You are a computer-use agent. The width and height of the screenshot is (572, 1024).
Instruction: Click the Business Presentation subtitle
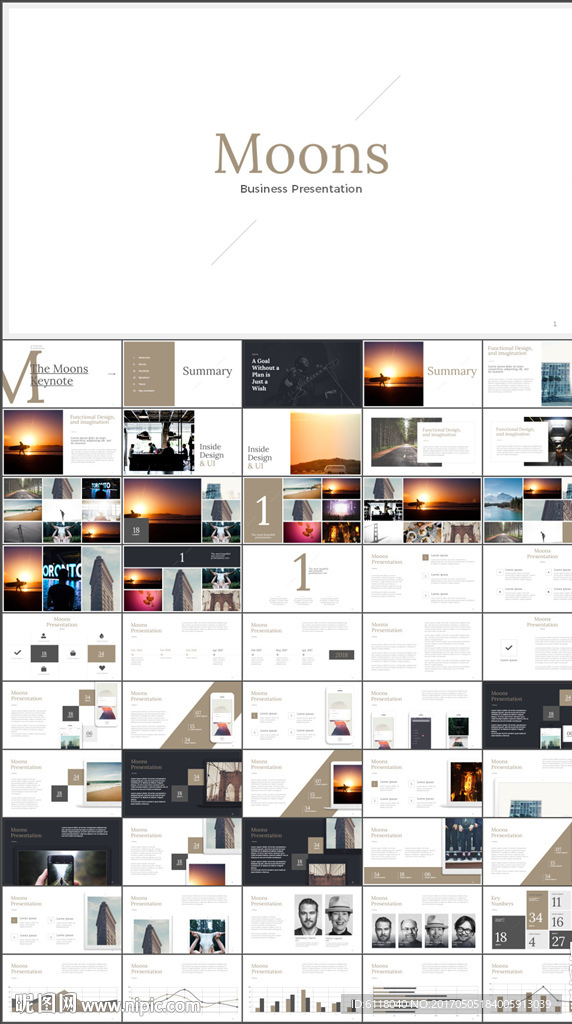tap(301, 189)
